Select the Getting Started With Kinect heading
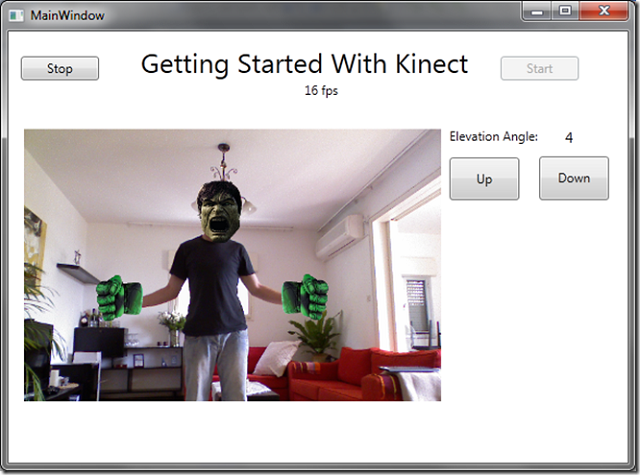The height and width of the screenshot is (475, 640). pyautogui.click(x=304, y=64)
